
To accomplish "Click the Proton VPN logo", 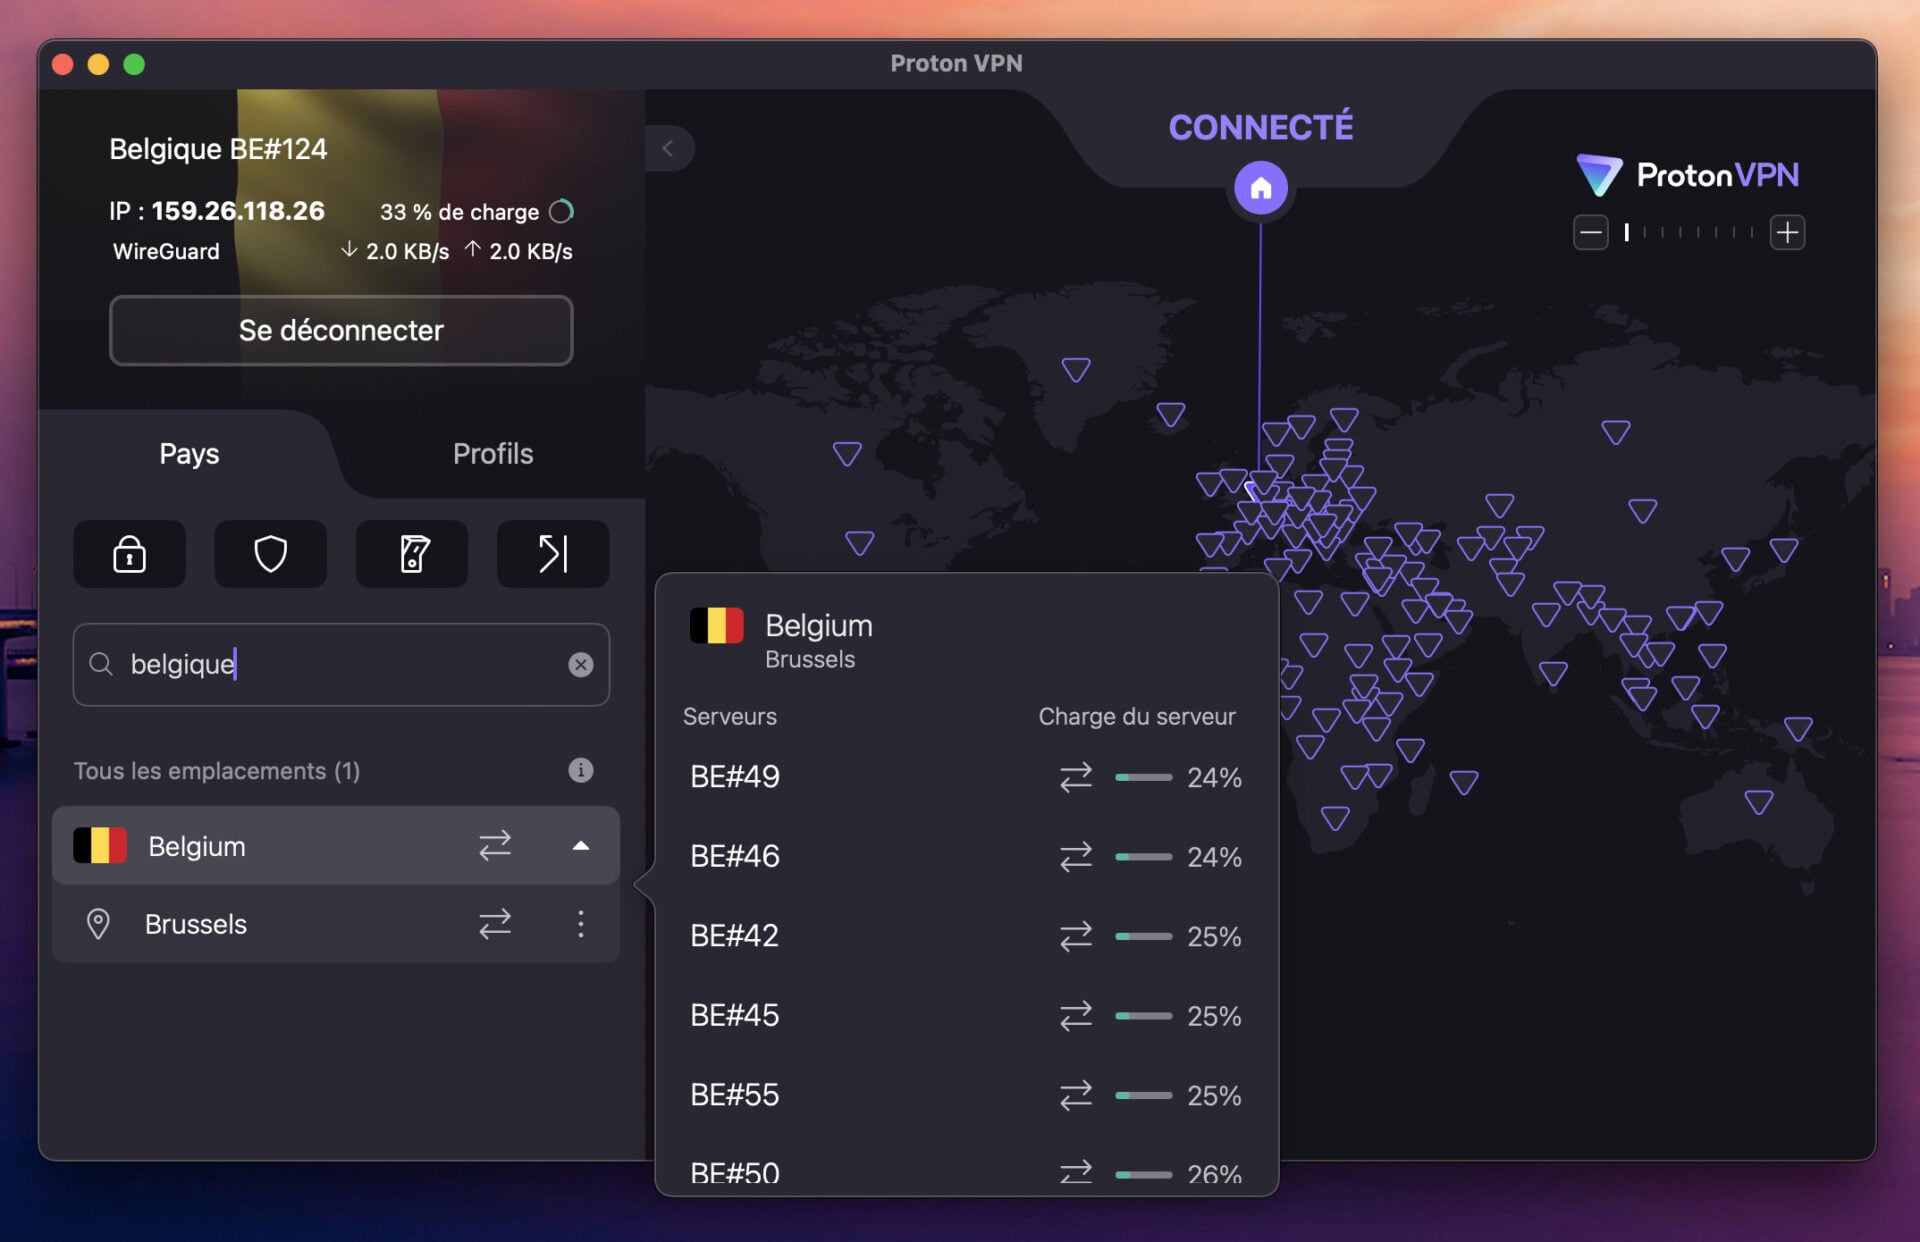I will coord(1687,175).
